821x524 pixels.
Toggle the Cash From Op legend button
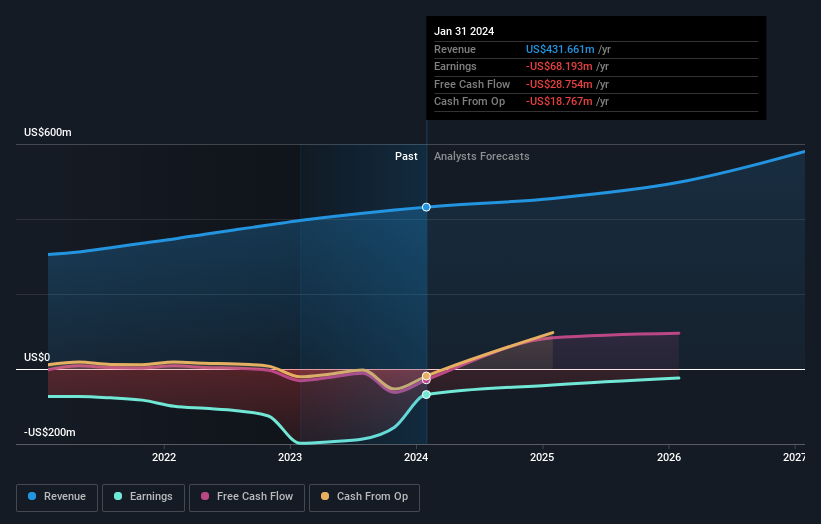364,497
